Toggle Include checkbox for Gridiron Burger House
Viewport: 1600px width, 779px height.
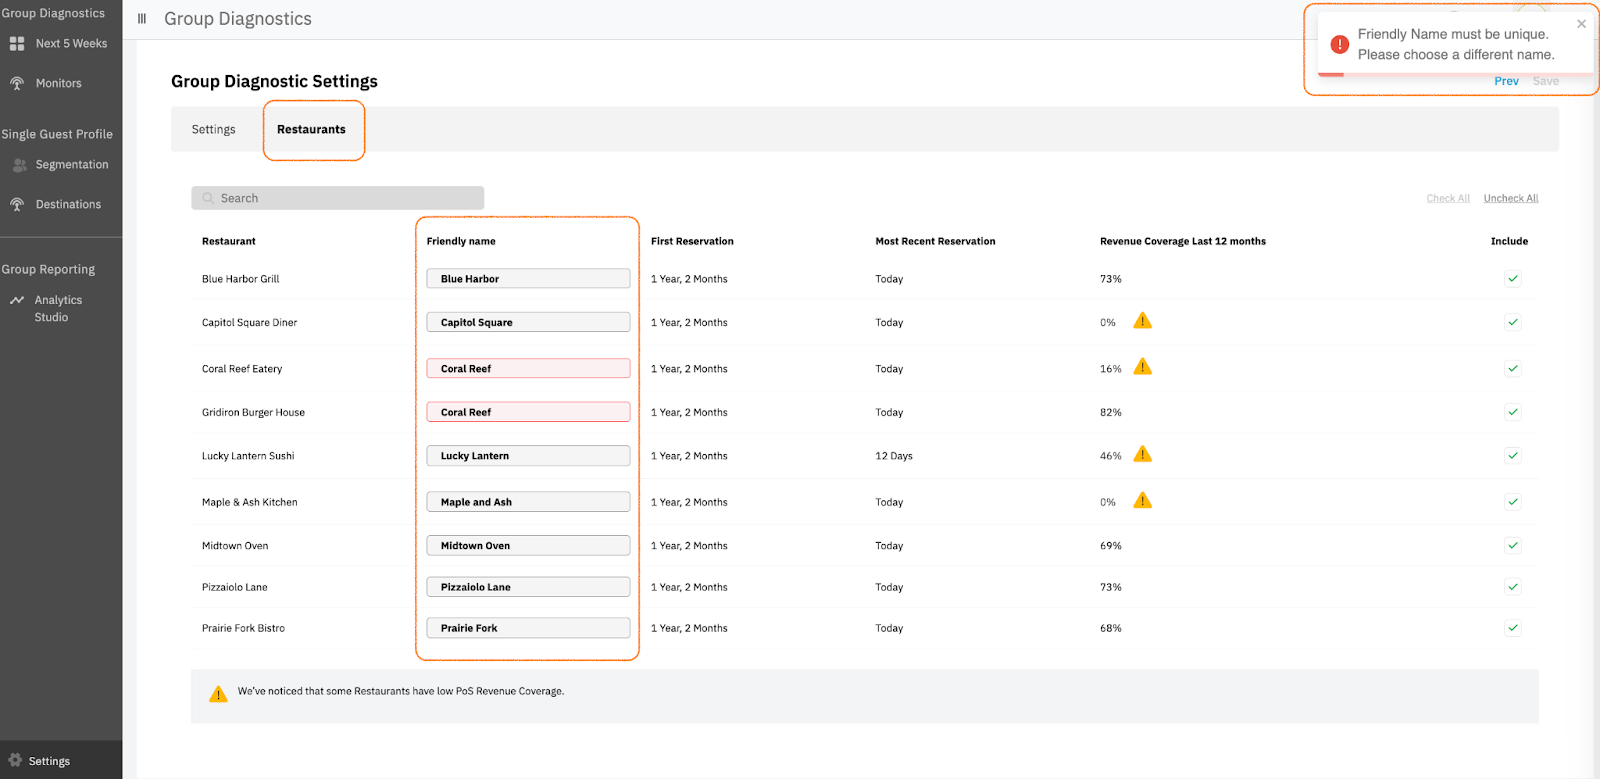(x=1512, y=412)
